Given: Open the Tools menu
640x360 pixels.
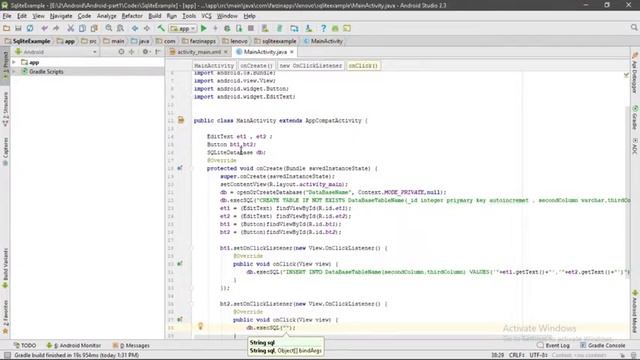Looking at the screenshot, I should [x=189, y=16].
